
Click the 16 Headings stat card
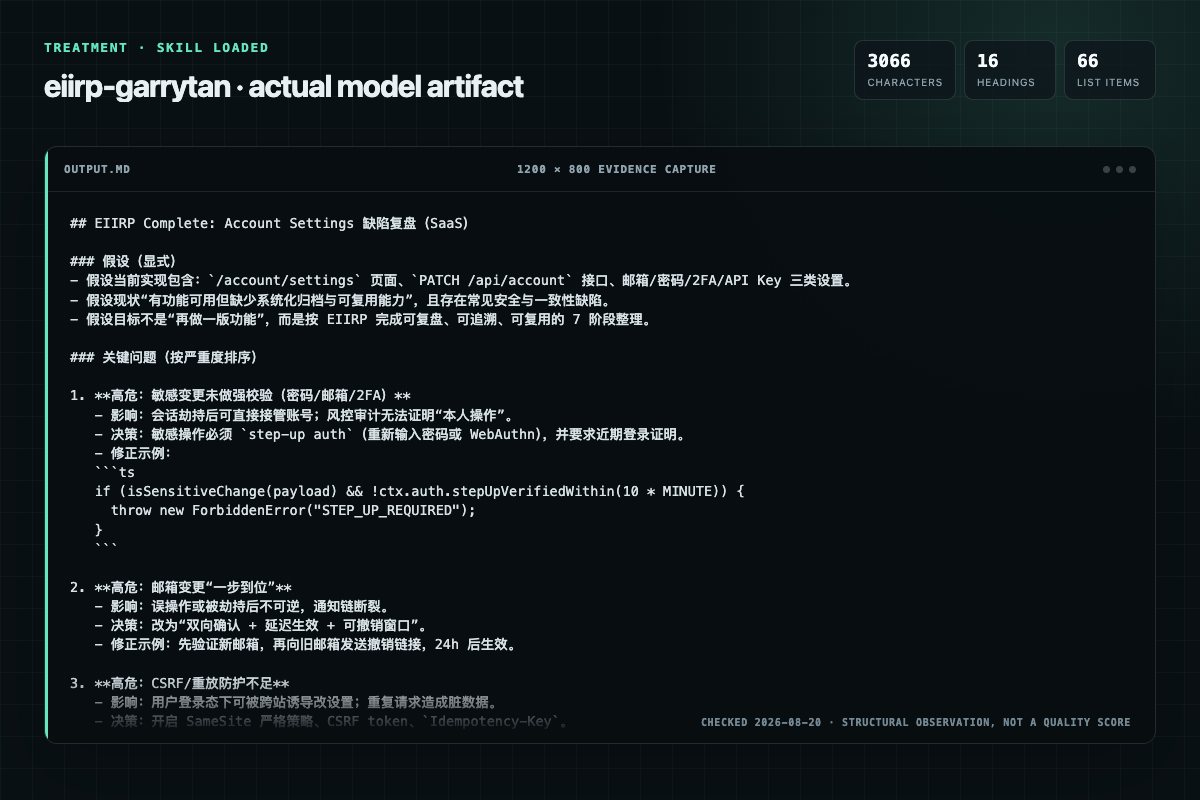1010,70
